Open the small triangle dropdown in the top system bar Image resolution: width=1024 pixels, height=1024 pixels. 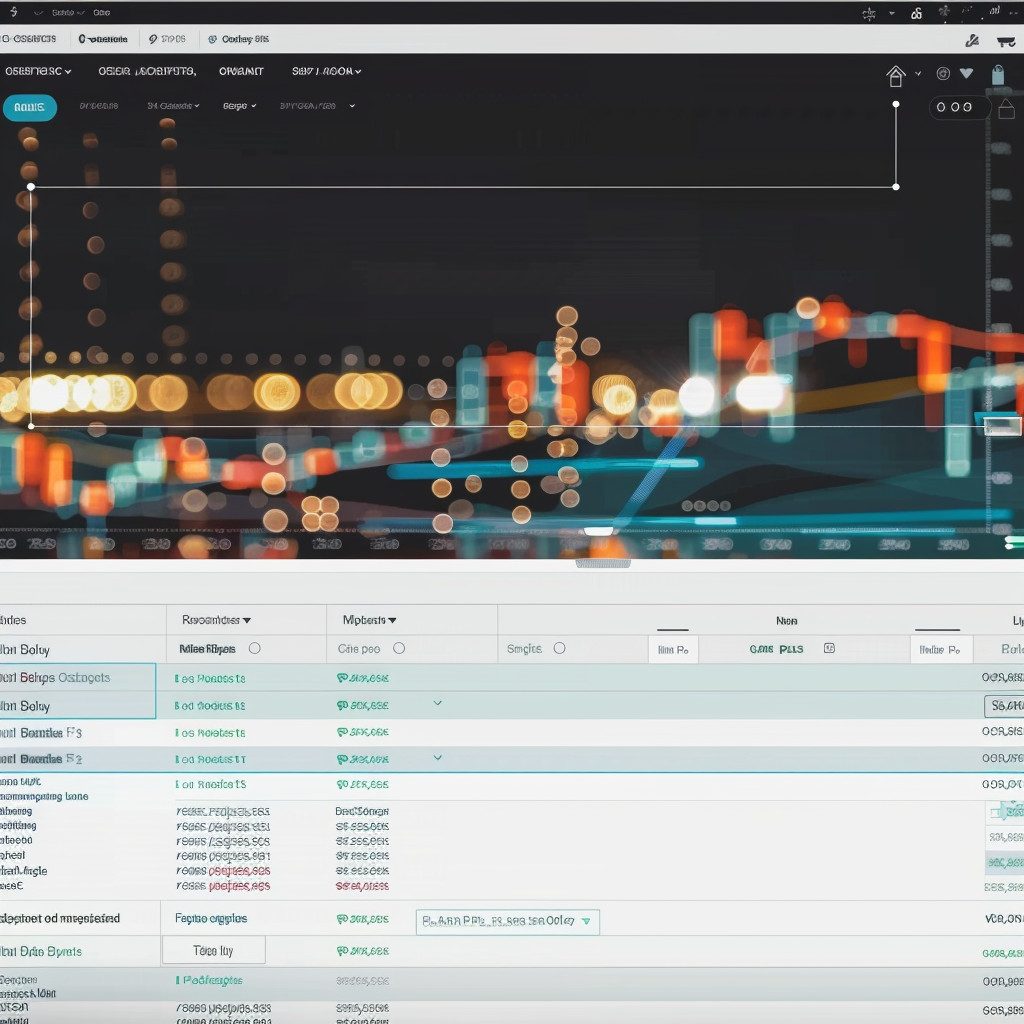891,13
